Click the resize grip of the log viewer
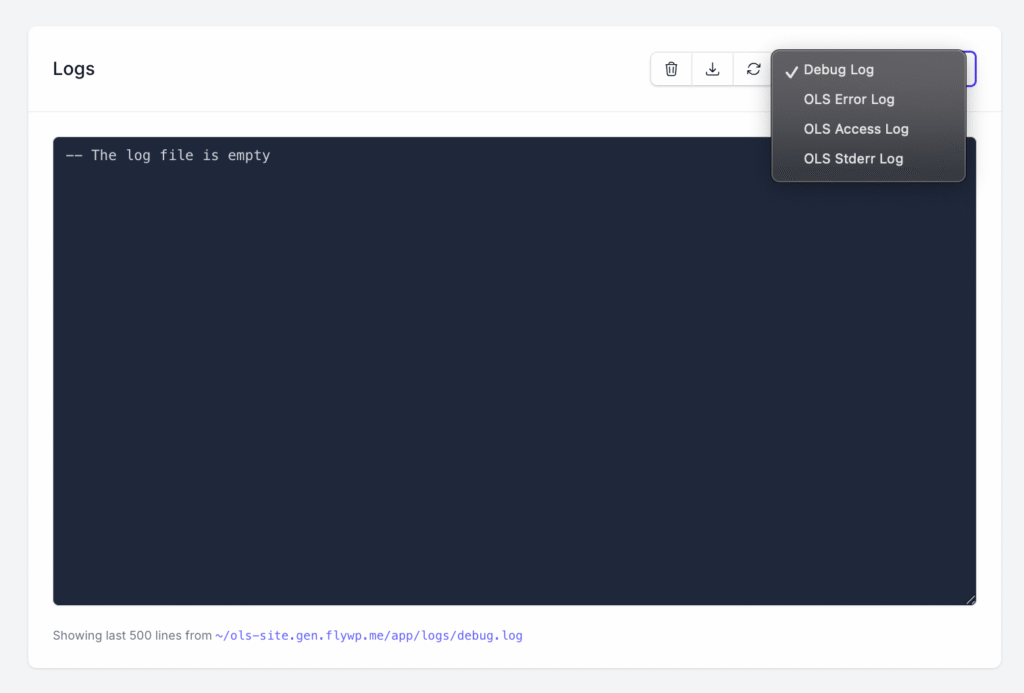 [970, 600]
